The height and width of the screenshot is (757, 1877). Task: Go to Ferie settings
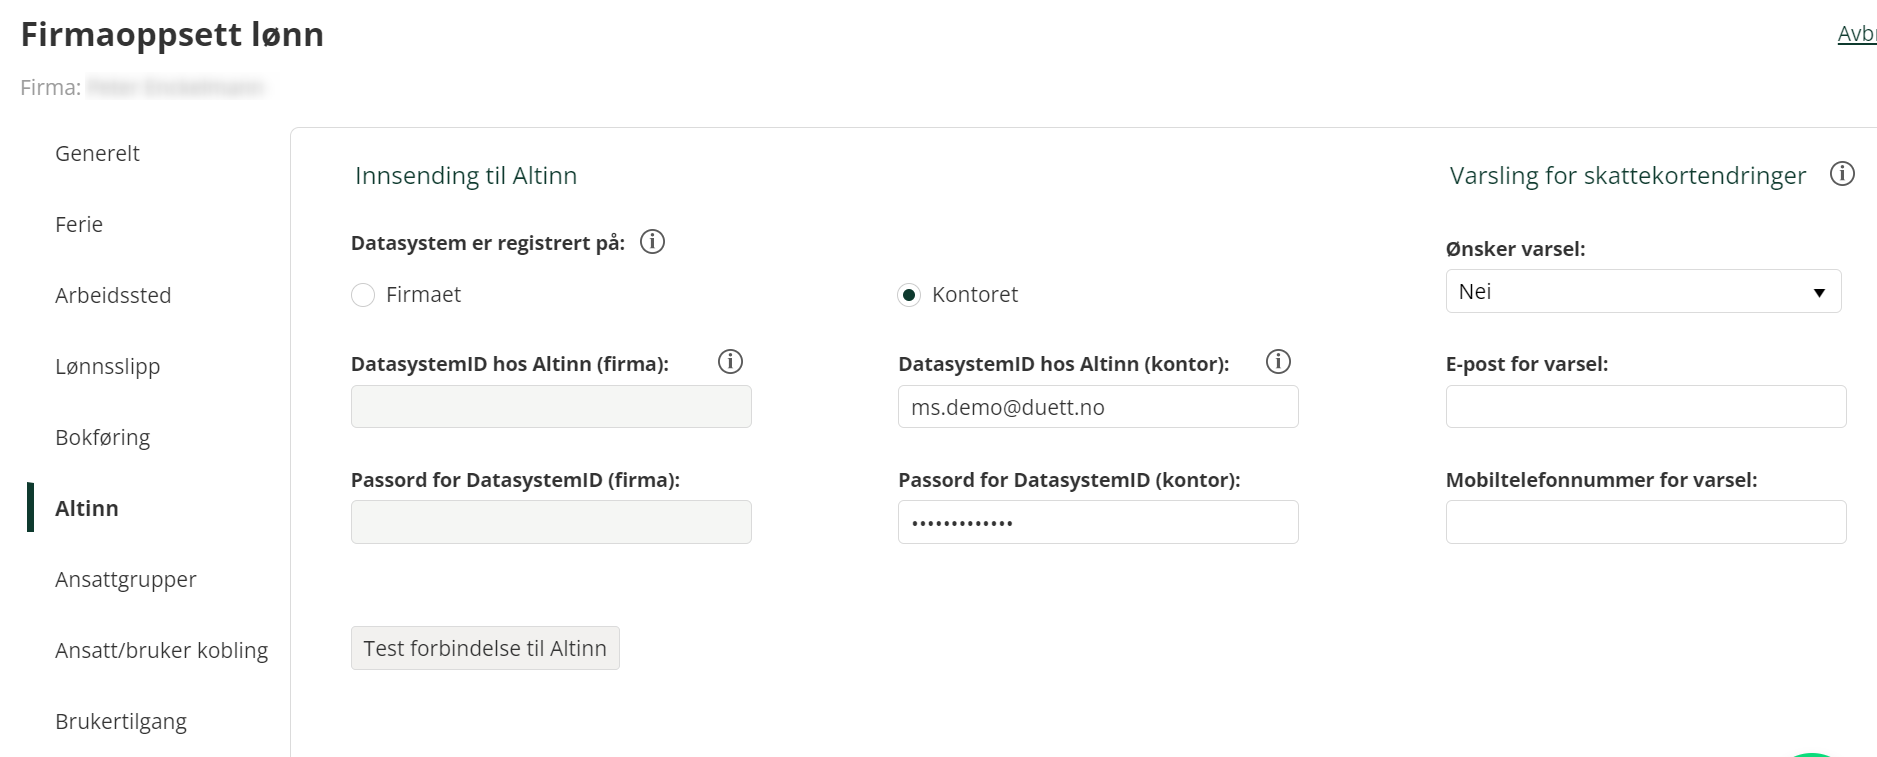79,224
